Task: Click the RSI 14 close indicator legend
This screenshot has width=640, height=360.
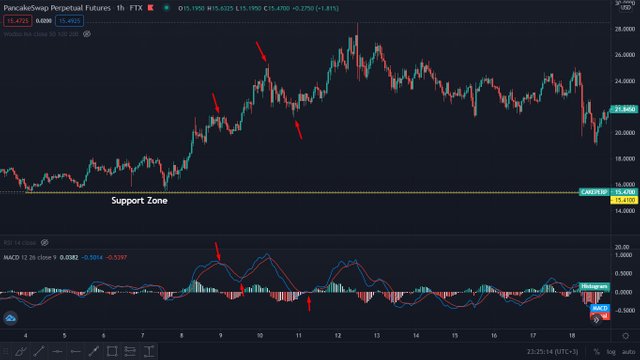Action: click(20, 243)
